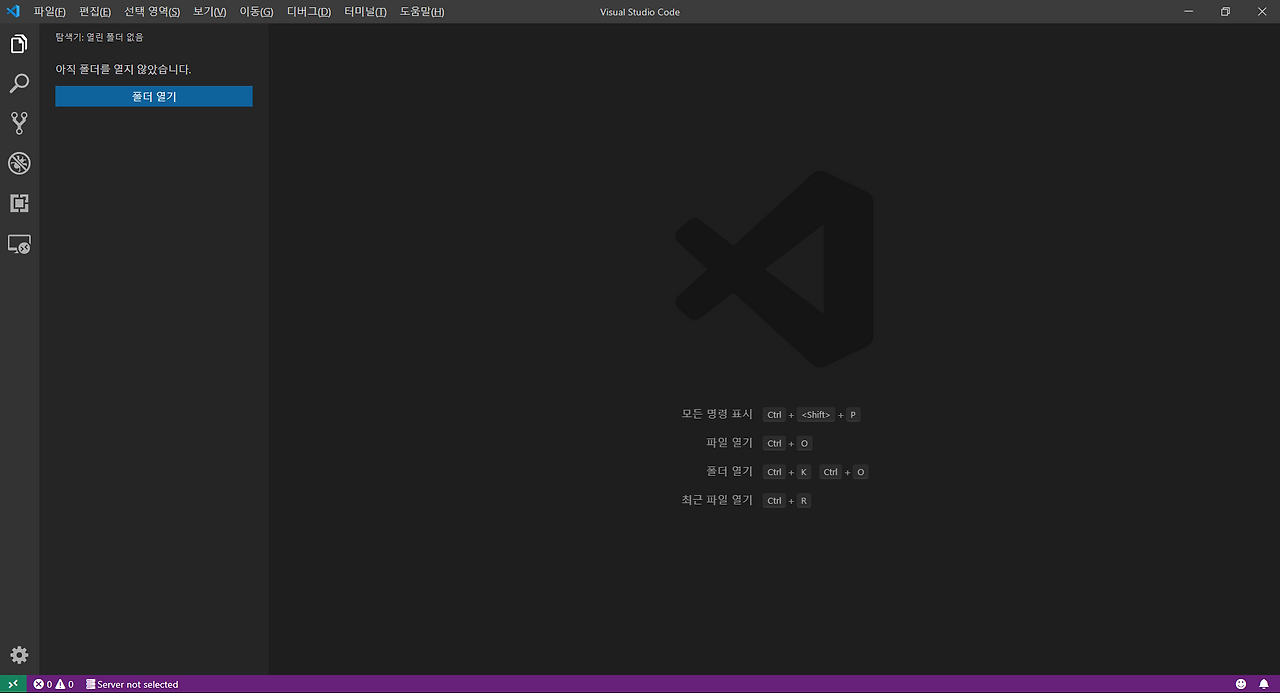This screenshot has height=693, width=1280.
Task: Open the Source Control view icon
Action: 19,123
